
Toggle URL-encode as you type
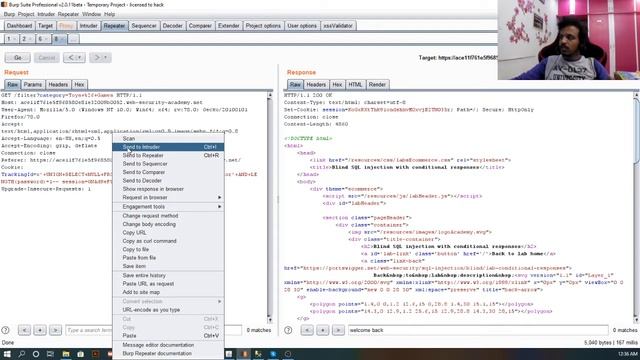click(x=168, y=310)
